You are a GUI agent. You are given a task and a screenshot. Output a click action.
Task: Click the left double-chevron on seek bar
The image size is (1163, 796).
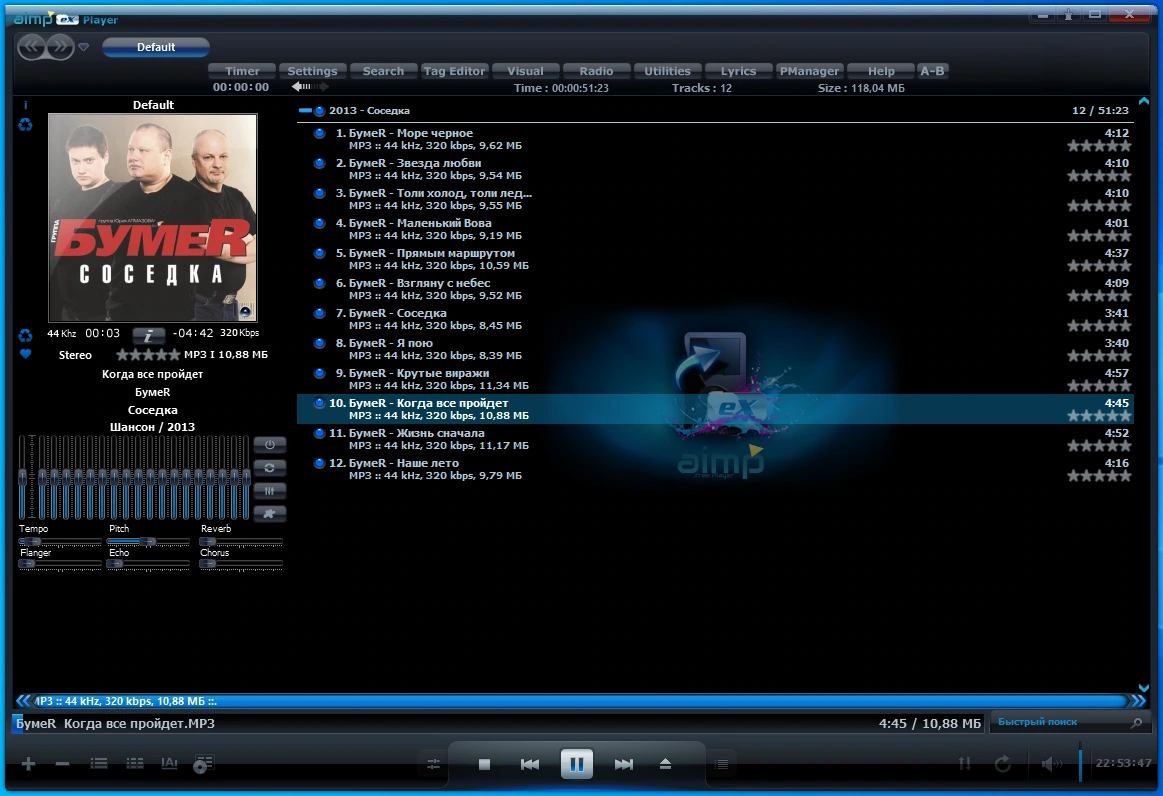(23, 700)
